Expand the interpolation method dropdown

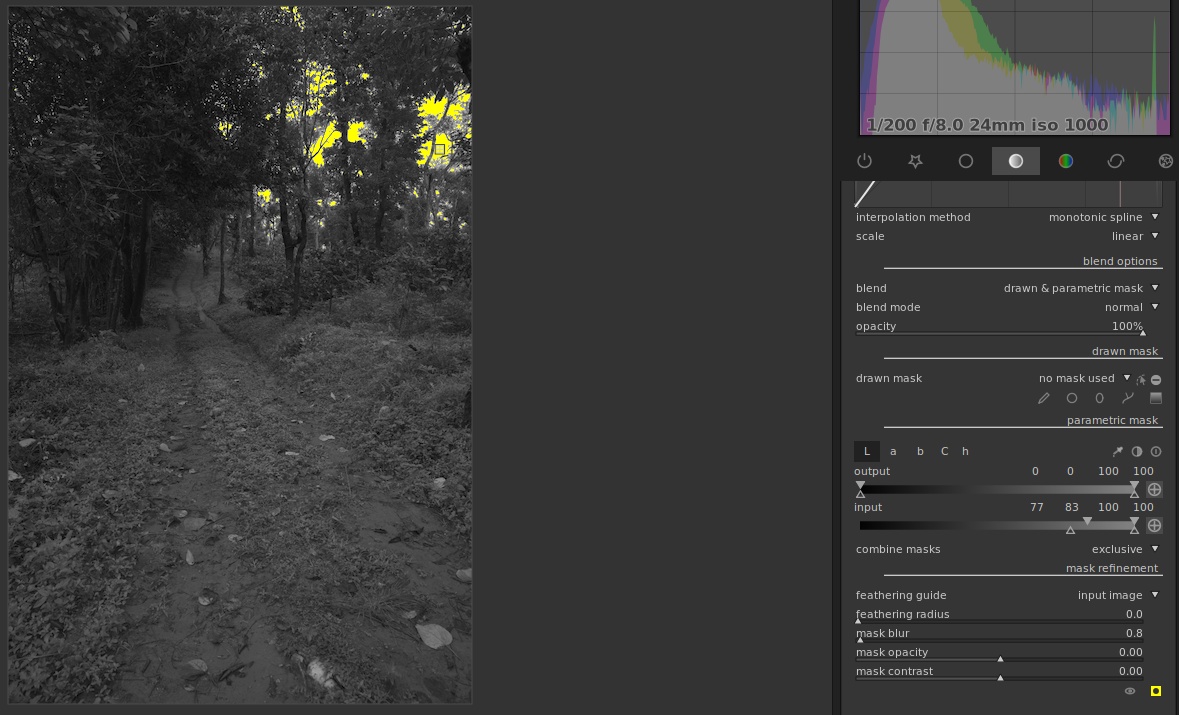(1103, 217)
